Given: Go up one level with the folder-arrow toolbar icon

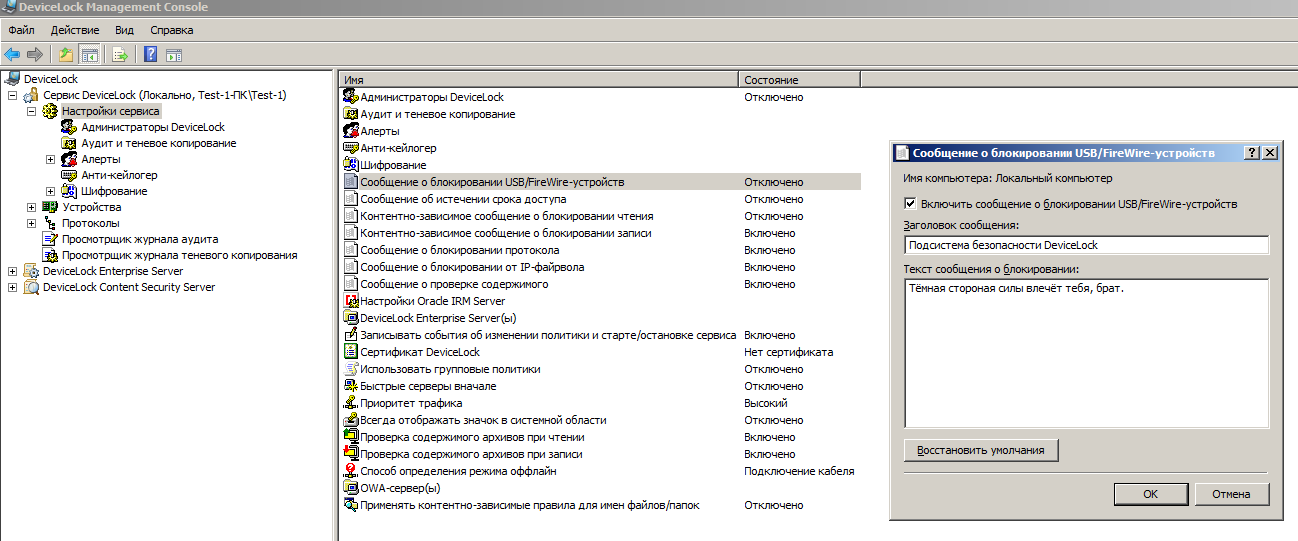Looking at the screenshot, I should tap(67, 55).
